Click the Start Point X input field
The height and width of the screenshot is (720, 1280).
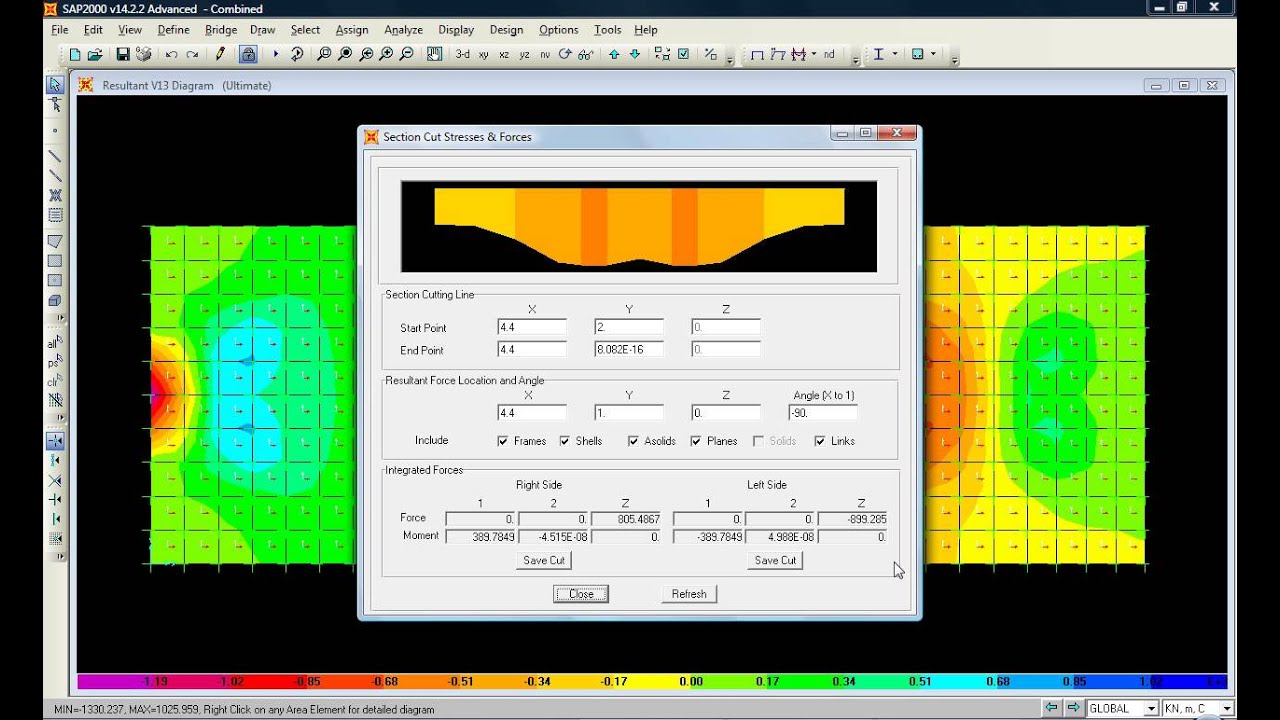pos(532,328)
